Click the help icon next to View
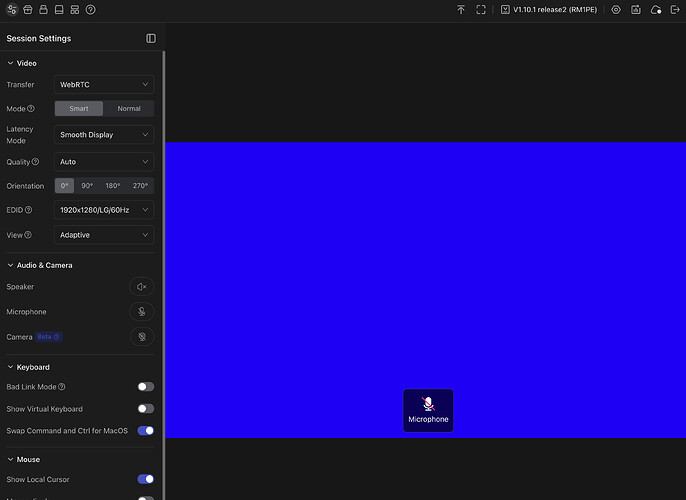The image size is (686, 500). click(28, 235)
